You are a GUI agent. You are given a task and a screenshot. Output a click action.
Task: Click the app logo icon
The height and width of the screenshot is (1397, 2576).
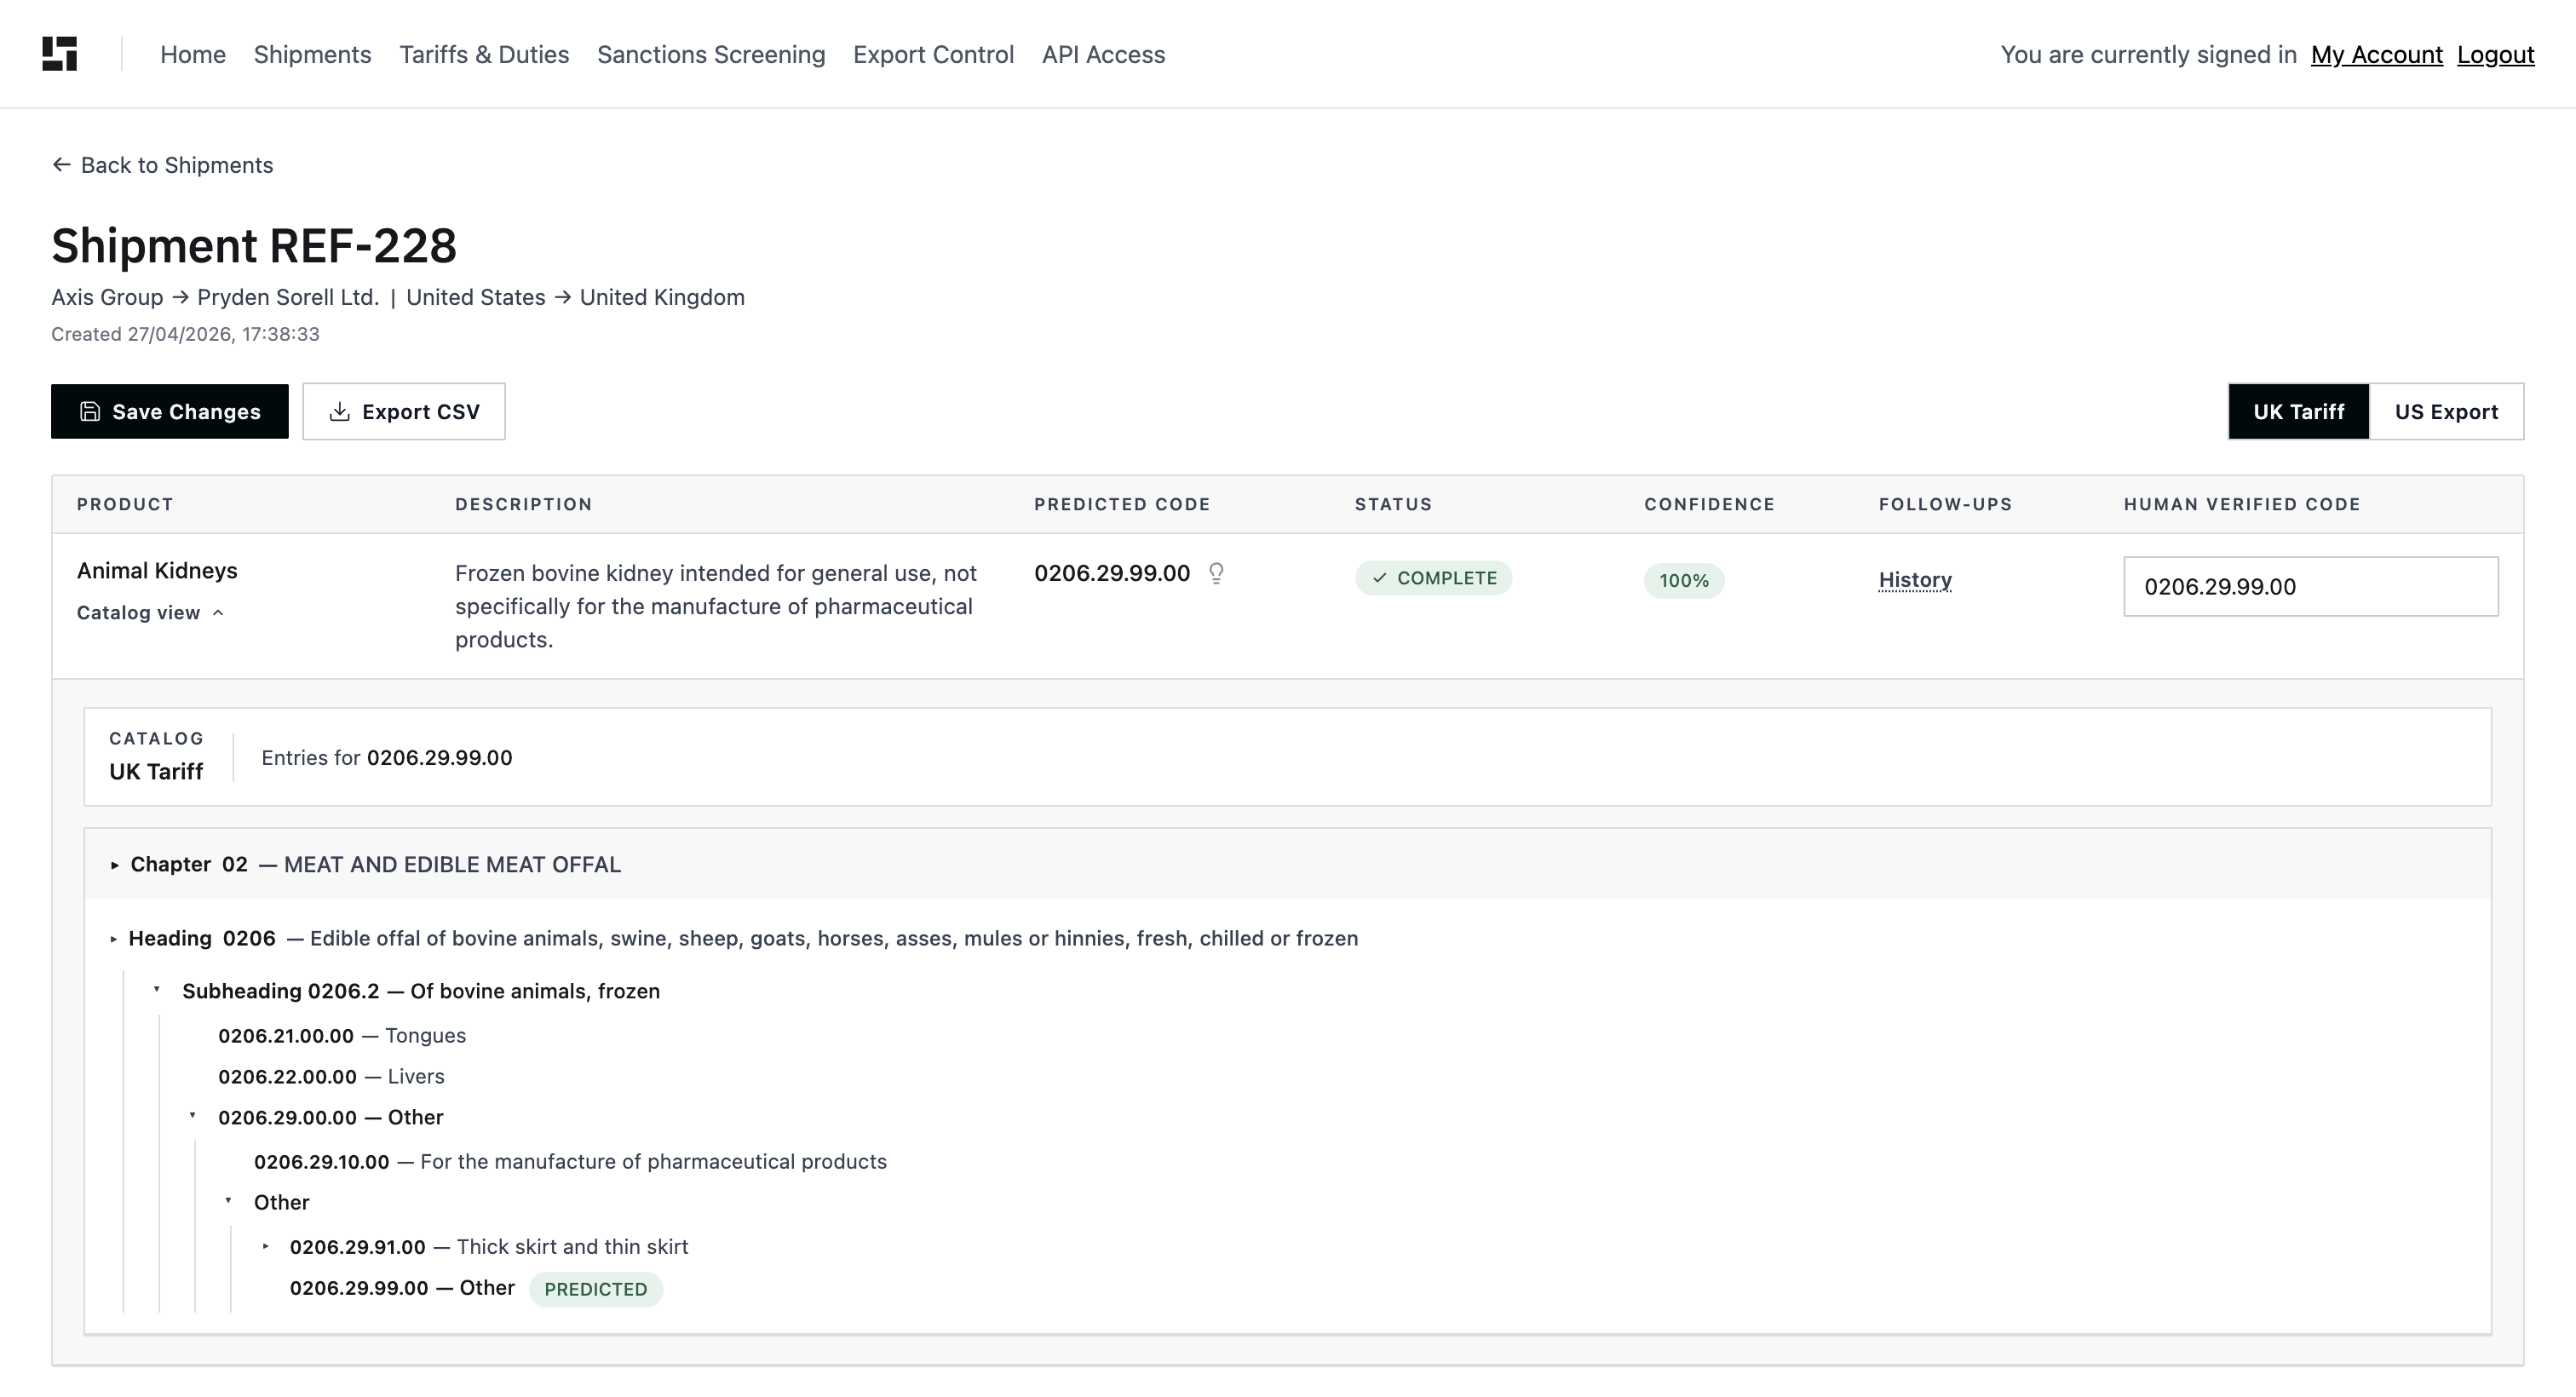coord(60,54)
